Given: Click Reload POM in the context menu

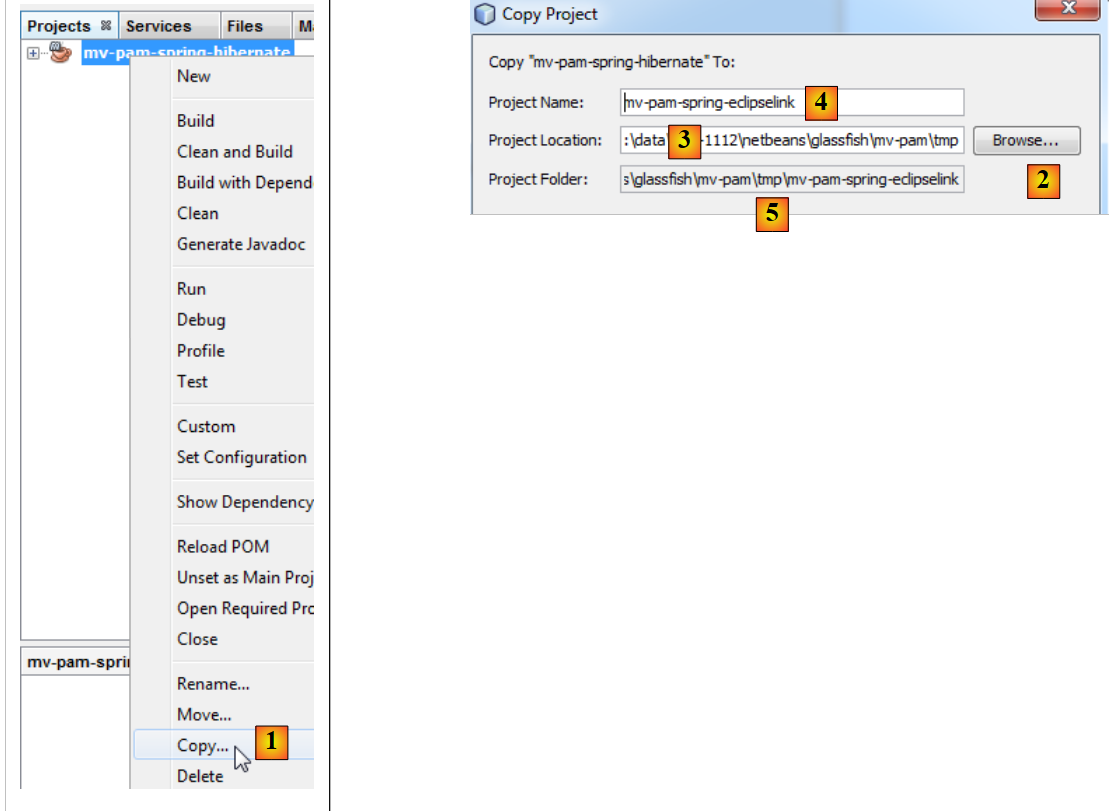Looking at the screenshot, I should (223, 547).
